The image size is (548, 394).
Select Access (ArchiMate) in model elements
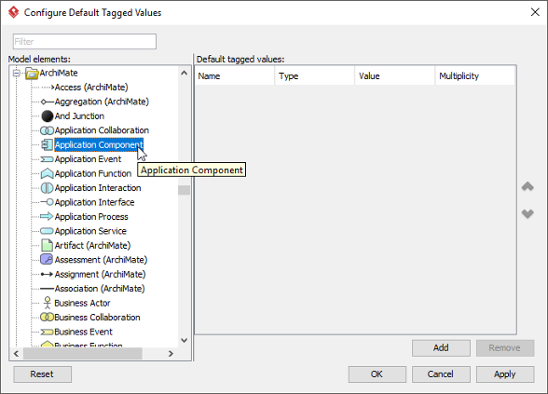[x=92, y=87]
